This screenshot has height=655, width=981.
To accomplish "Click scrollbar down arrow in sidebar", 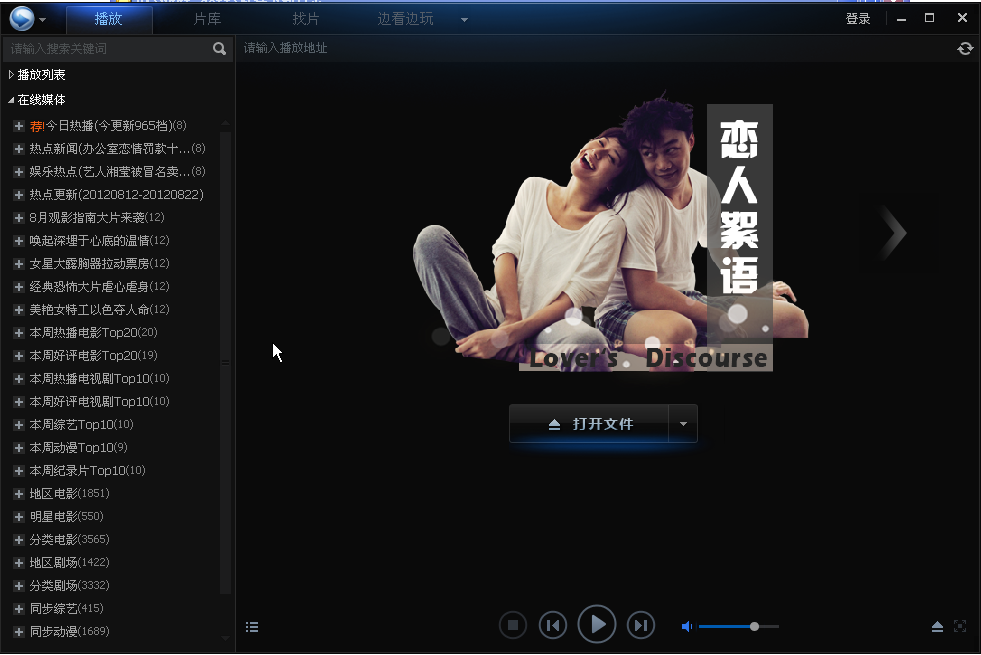I will (x=225, y=637).
